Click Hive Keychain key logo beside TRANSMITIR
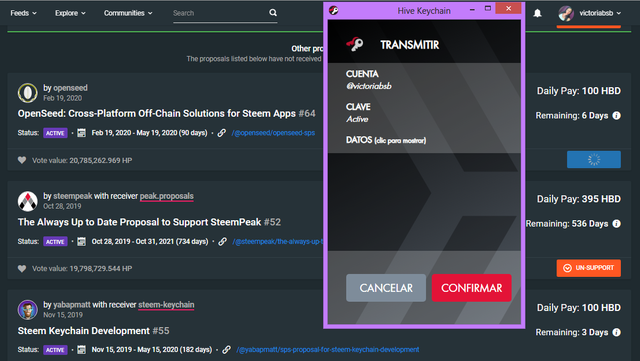 (354, 44)
